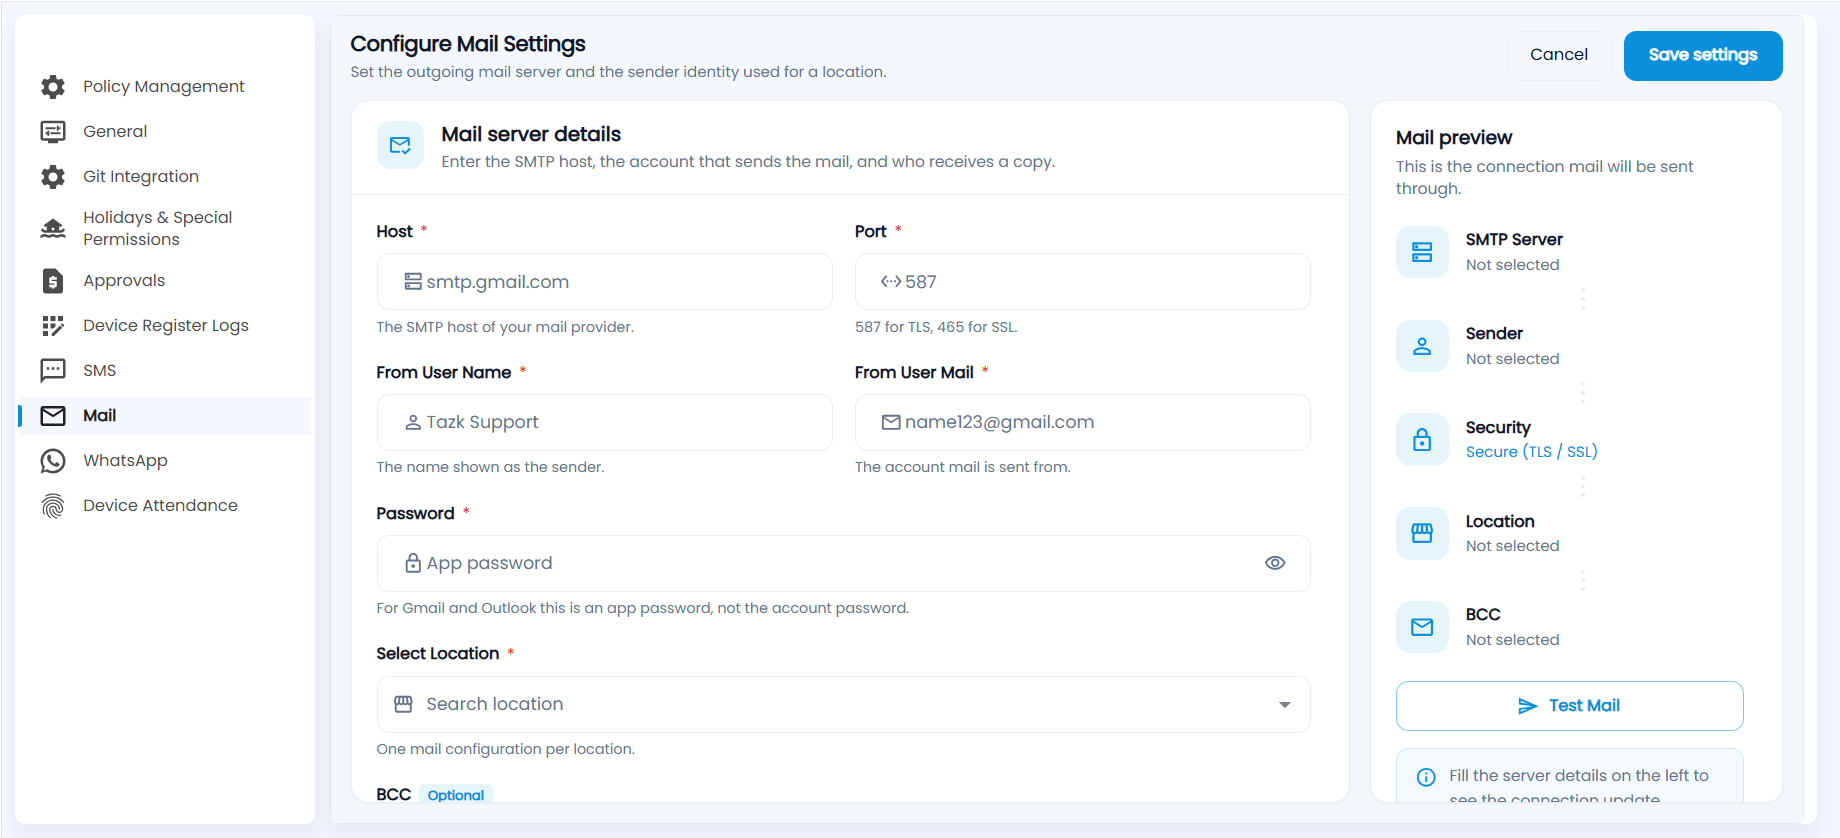Go to Git Integration settings
The image size is (1840, 838).
tap(165, 177)
